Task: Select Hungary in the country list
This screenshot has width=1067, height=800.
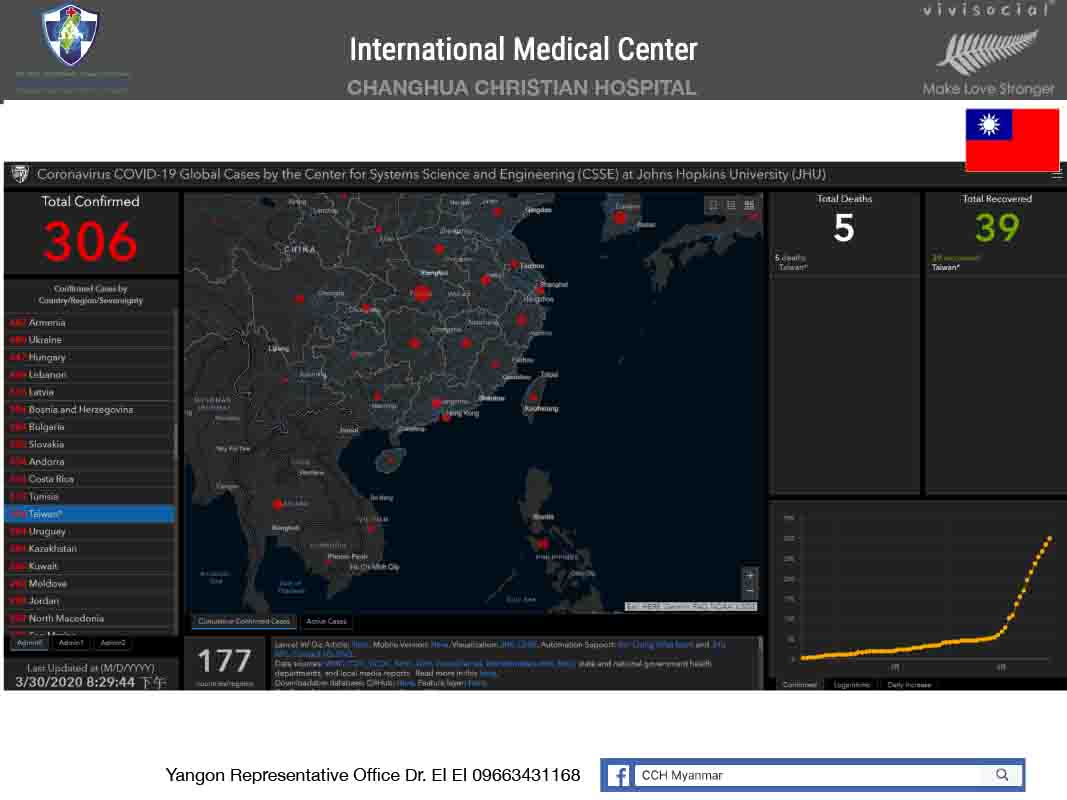Action: 90,357
